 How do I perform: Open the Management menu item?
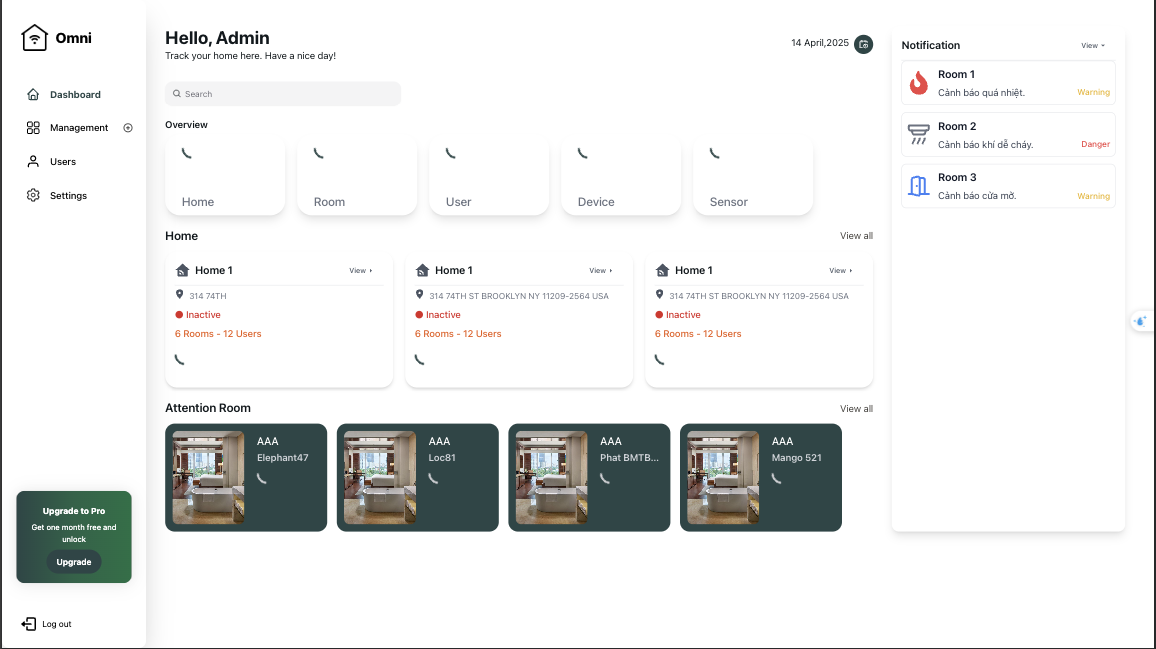point(79,128)
